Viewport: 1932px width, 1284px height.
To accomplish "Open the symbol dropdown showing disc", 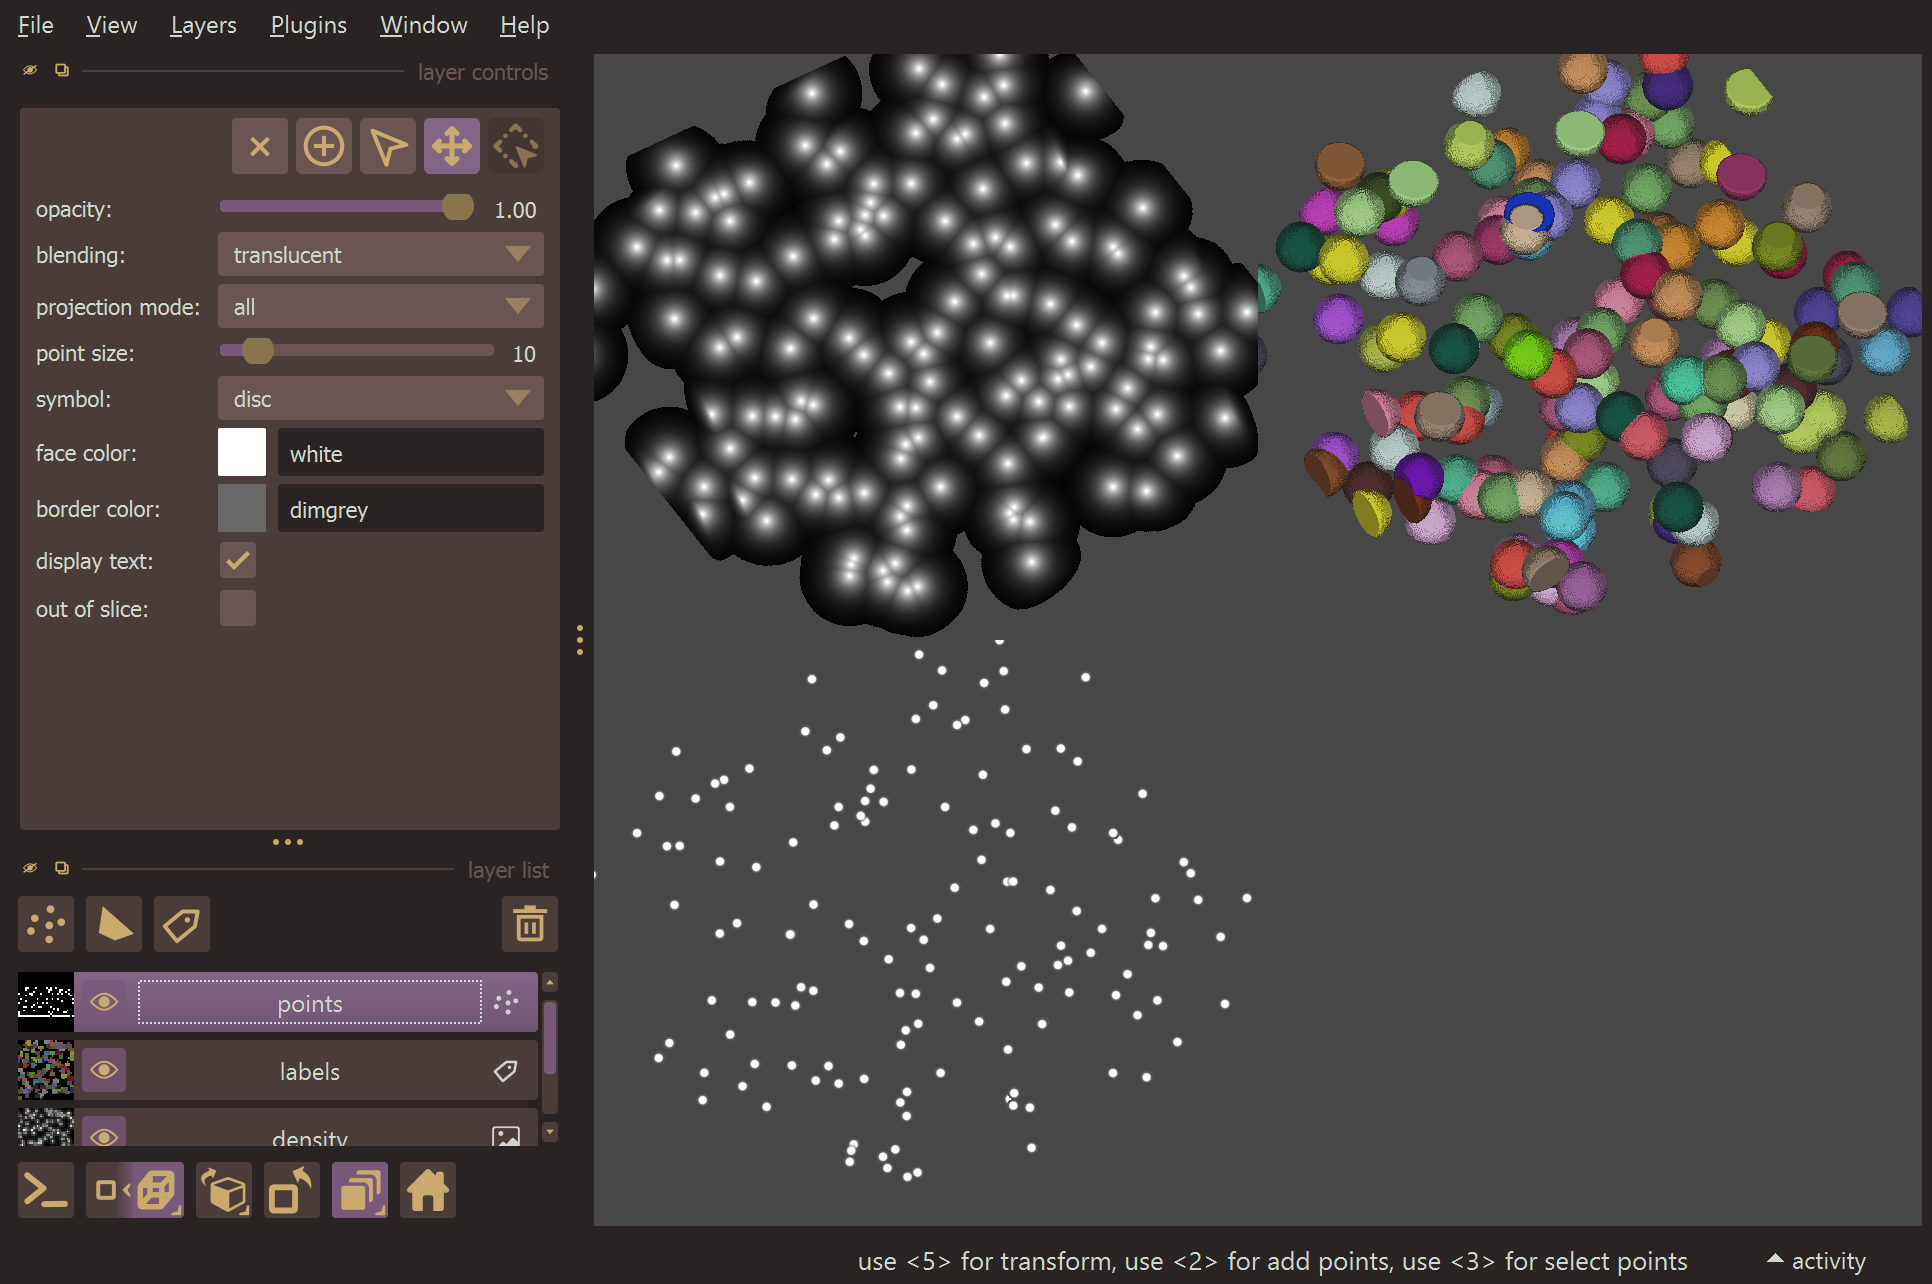I will point(380,399).
